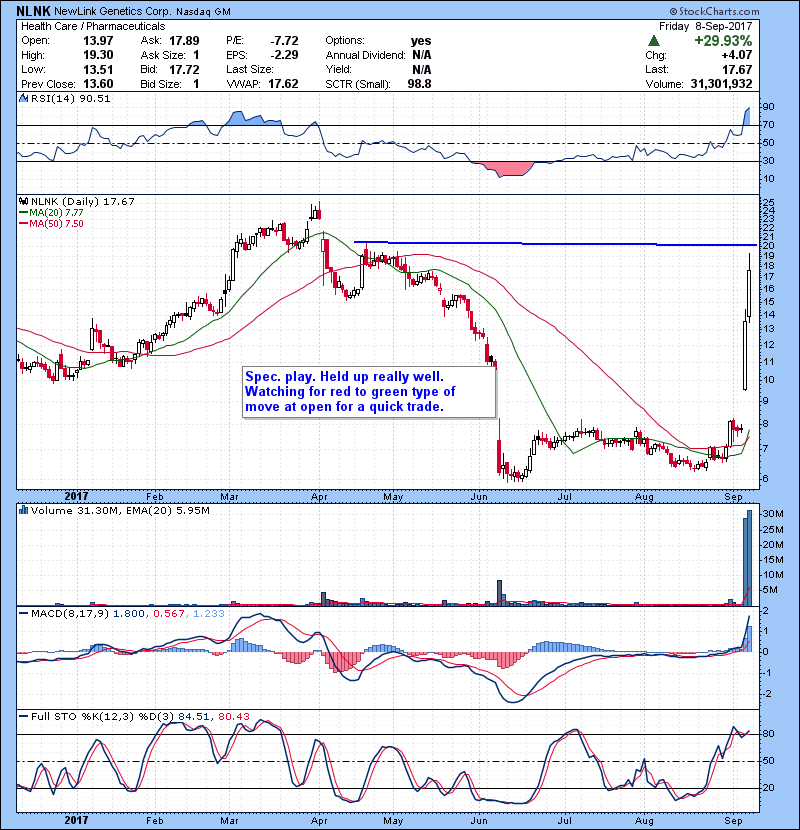Screen dimensions: 800x830
Task: Click the Chg value +4.07
Action: pyautogui.click(x=736, y=55)
